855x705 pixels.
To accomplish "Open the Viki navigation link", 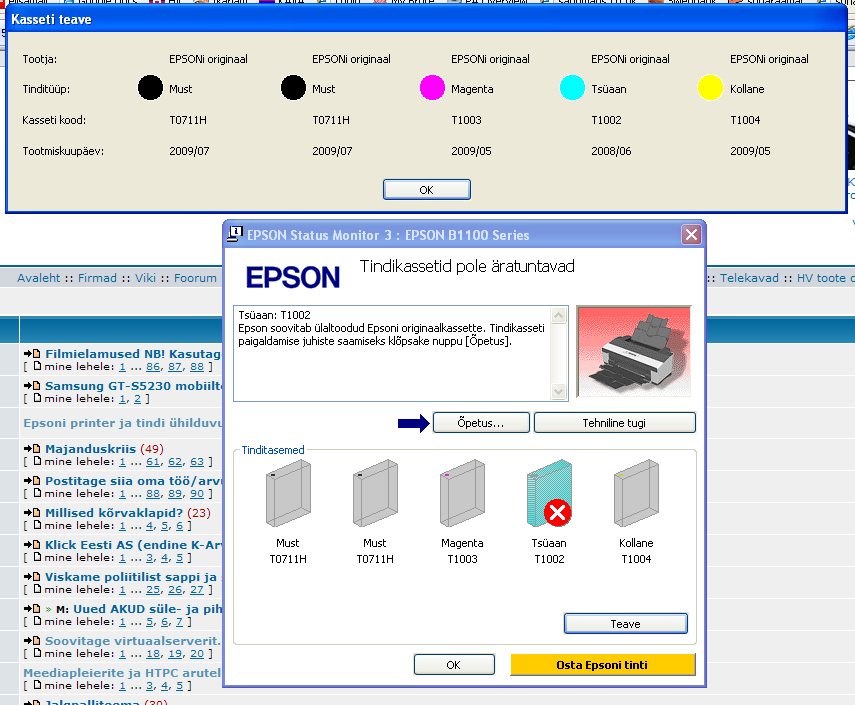I will click(145, 278).
